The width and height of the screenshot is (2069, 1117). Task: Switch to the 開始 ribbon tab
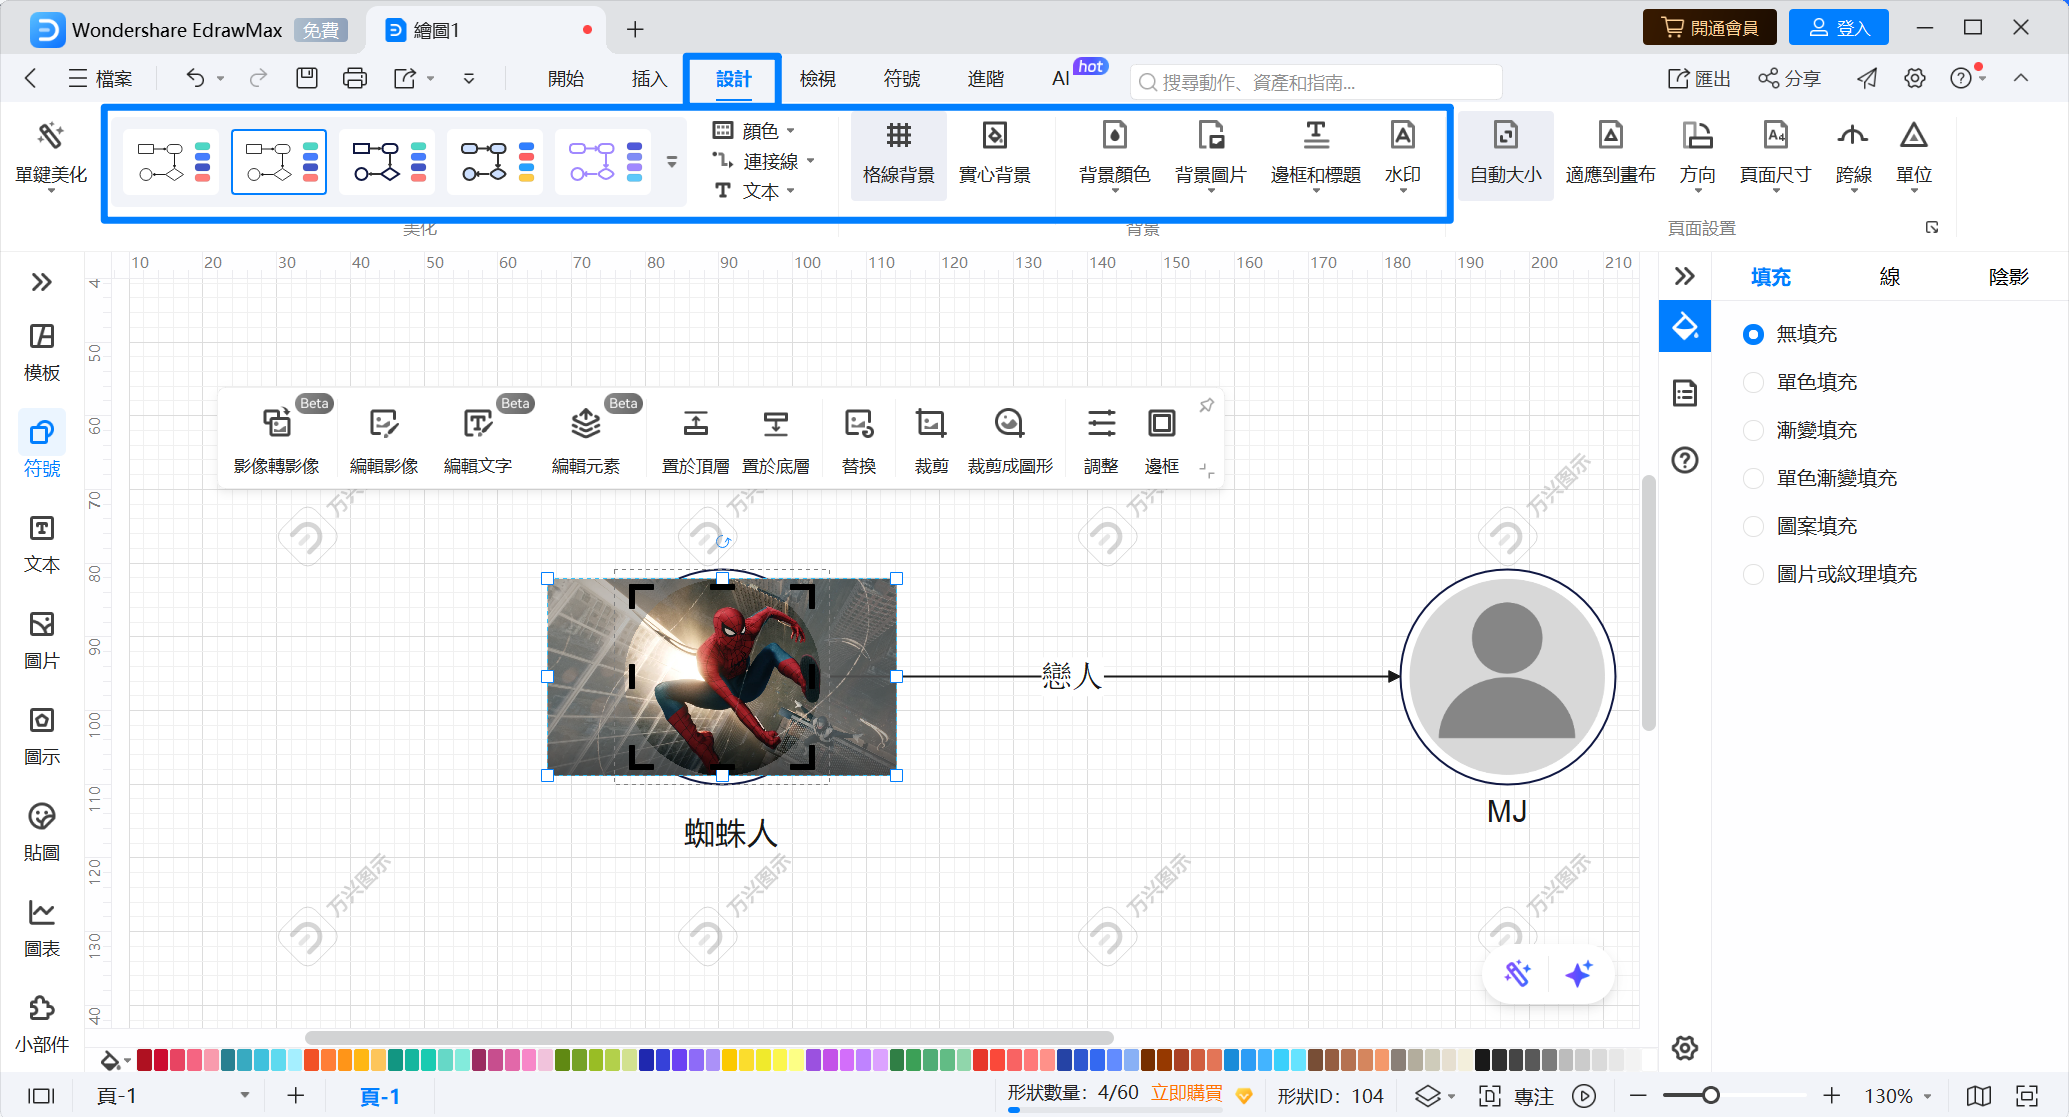pos(566,78)
